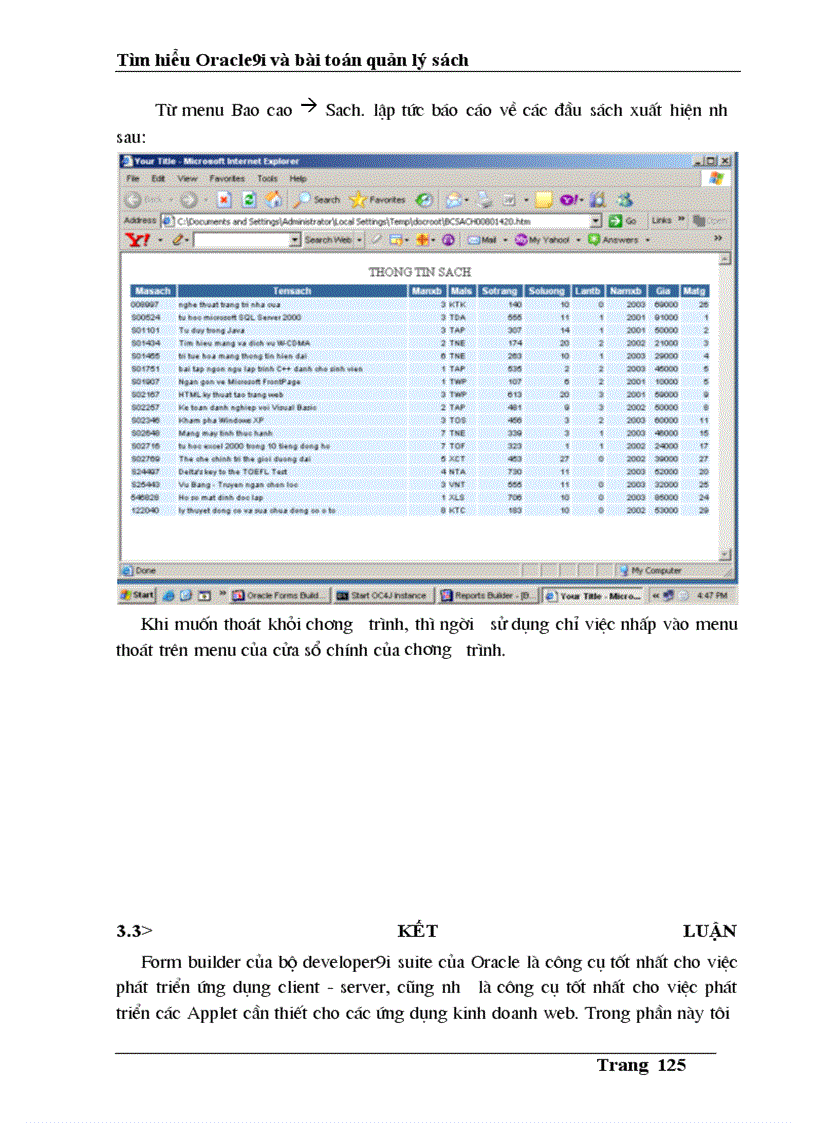Image resolution: width=816 pixels, height=1123 pixels.
Task: Click the Stop loading icon
Action: click(x=224, y=200)
